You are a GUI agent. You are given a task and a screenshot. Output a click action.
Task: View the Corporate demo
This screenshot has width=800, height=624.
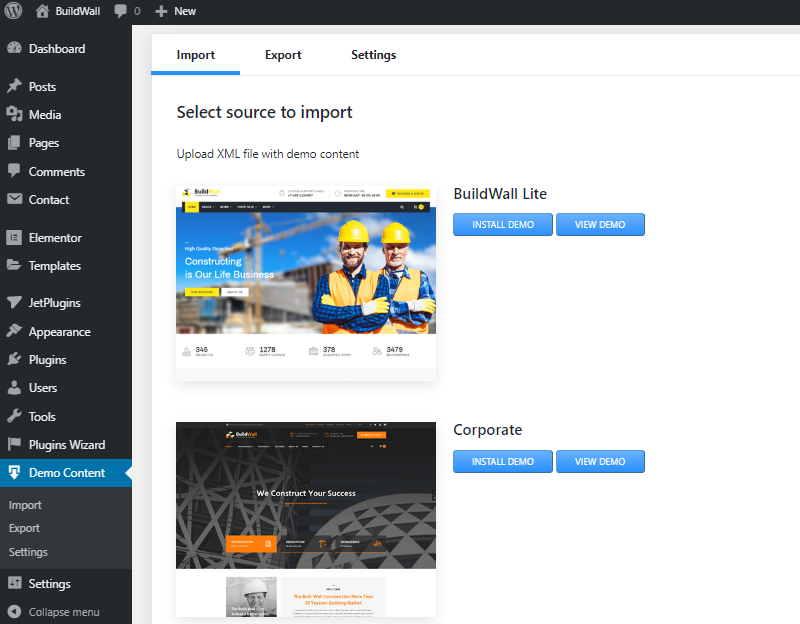pos(600,461)
